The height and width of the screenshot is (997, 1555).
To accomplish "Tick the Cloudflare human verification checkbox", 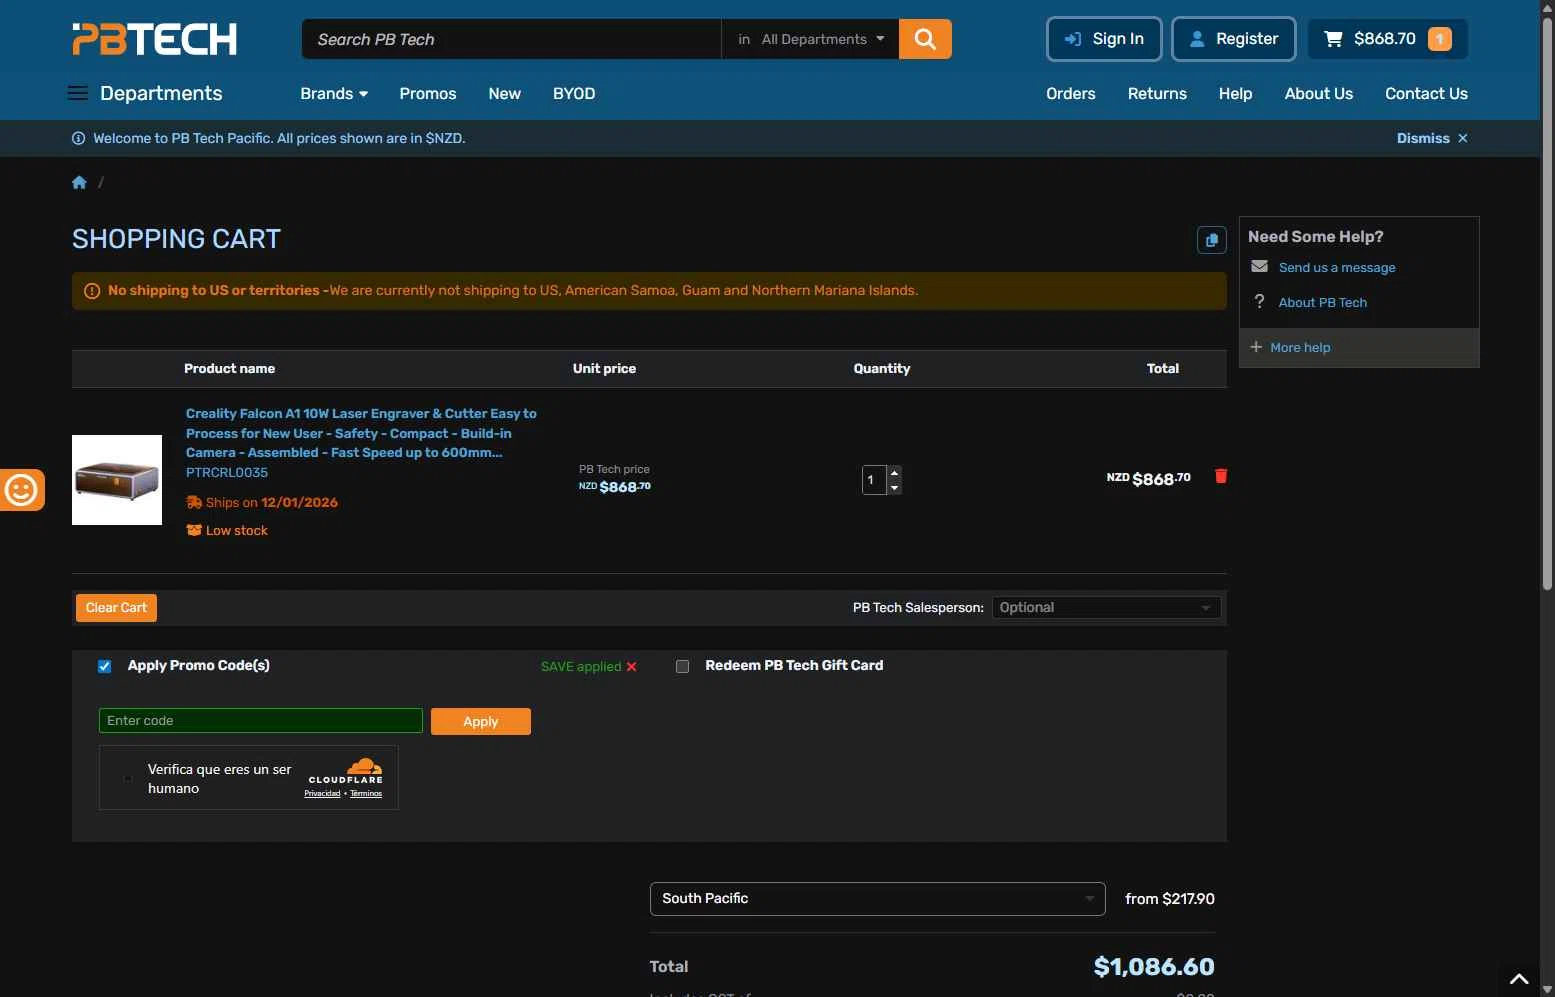I will click(127, 778).
